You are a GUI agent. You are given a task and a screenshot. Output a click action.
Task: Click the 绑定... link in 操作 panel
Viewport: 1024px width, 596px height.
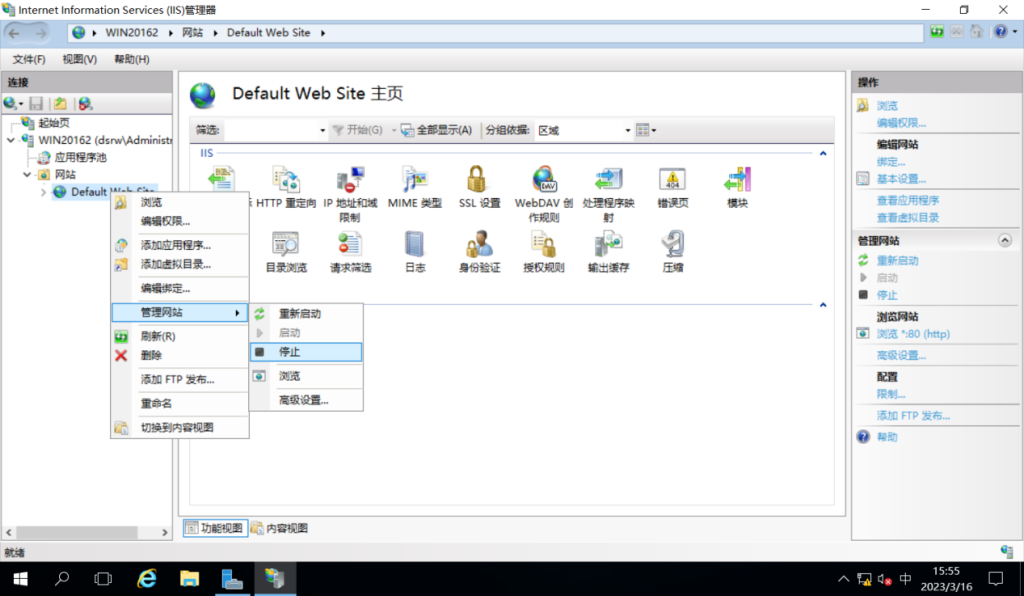[x=891, y=162]
